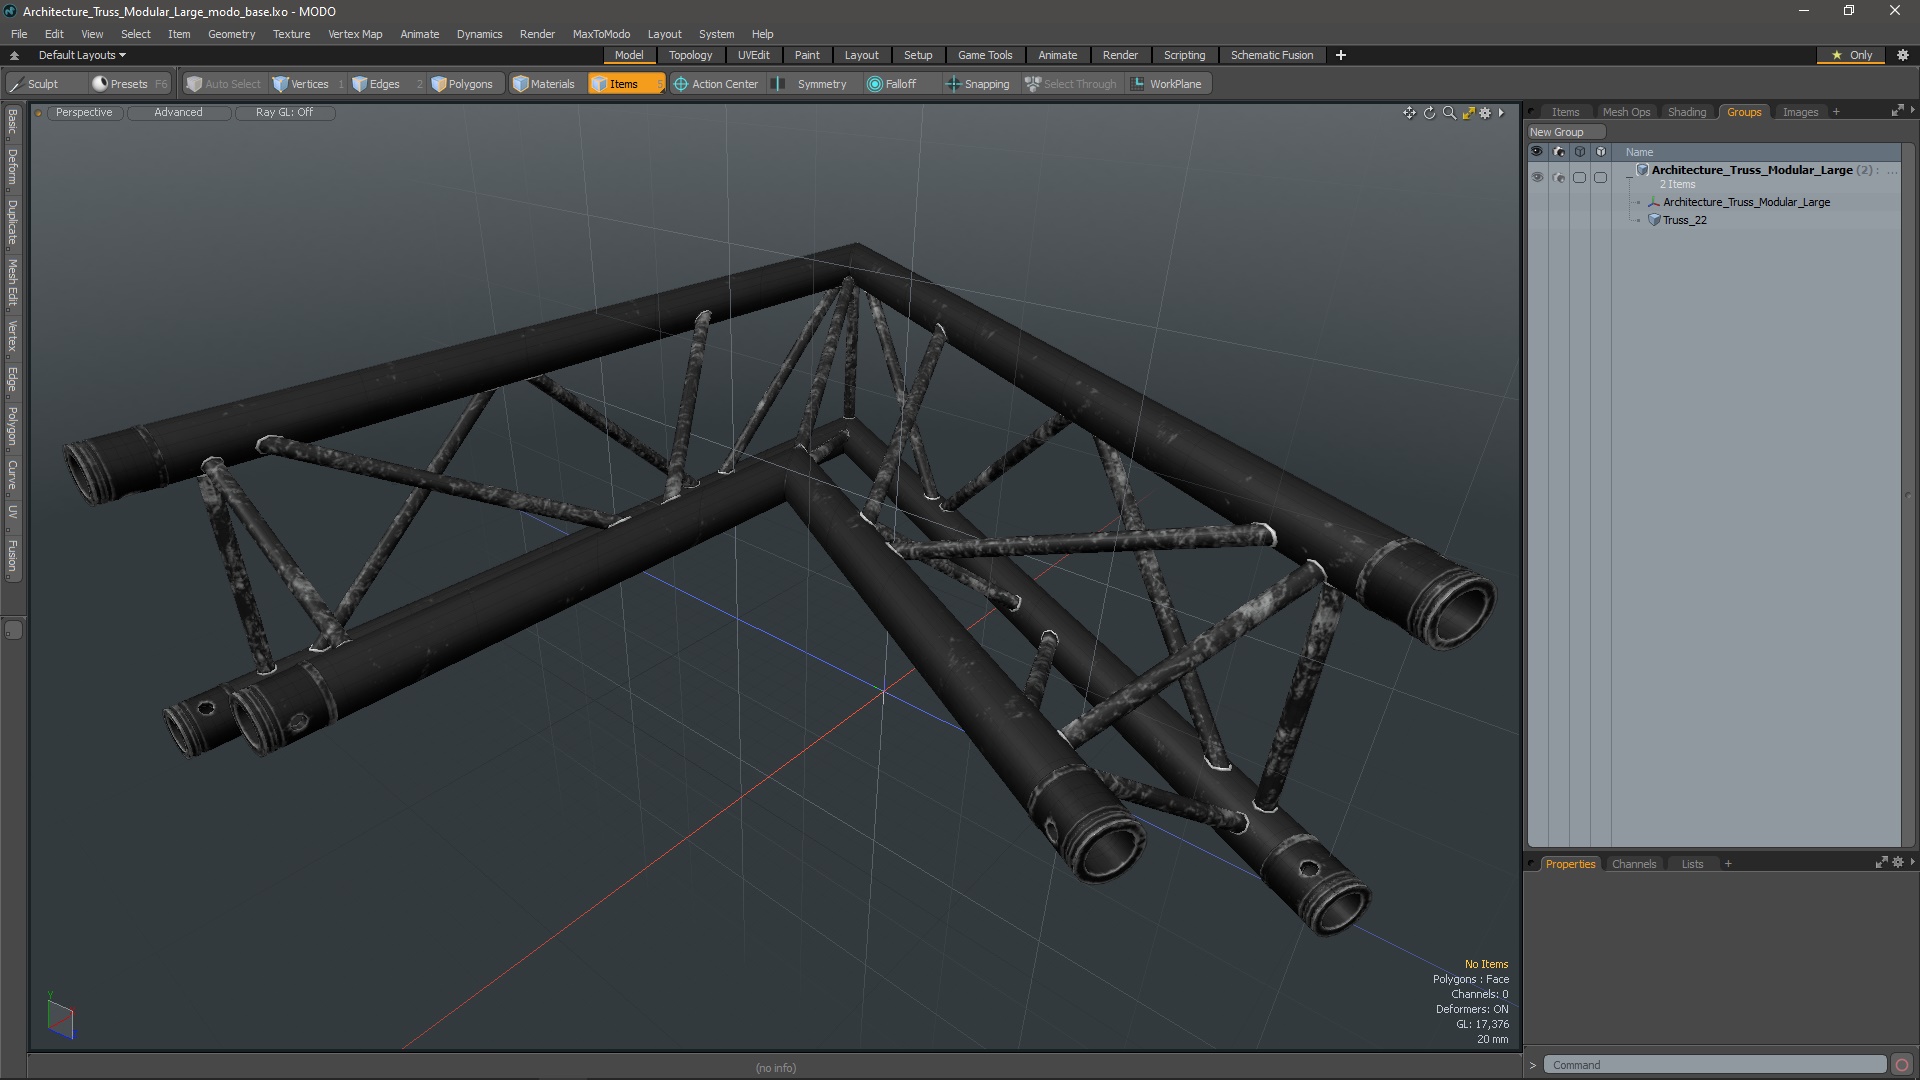Open the Geometry menu

click(231, 34)
